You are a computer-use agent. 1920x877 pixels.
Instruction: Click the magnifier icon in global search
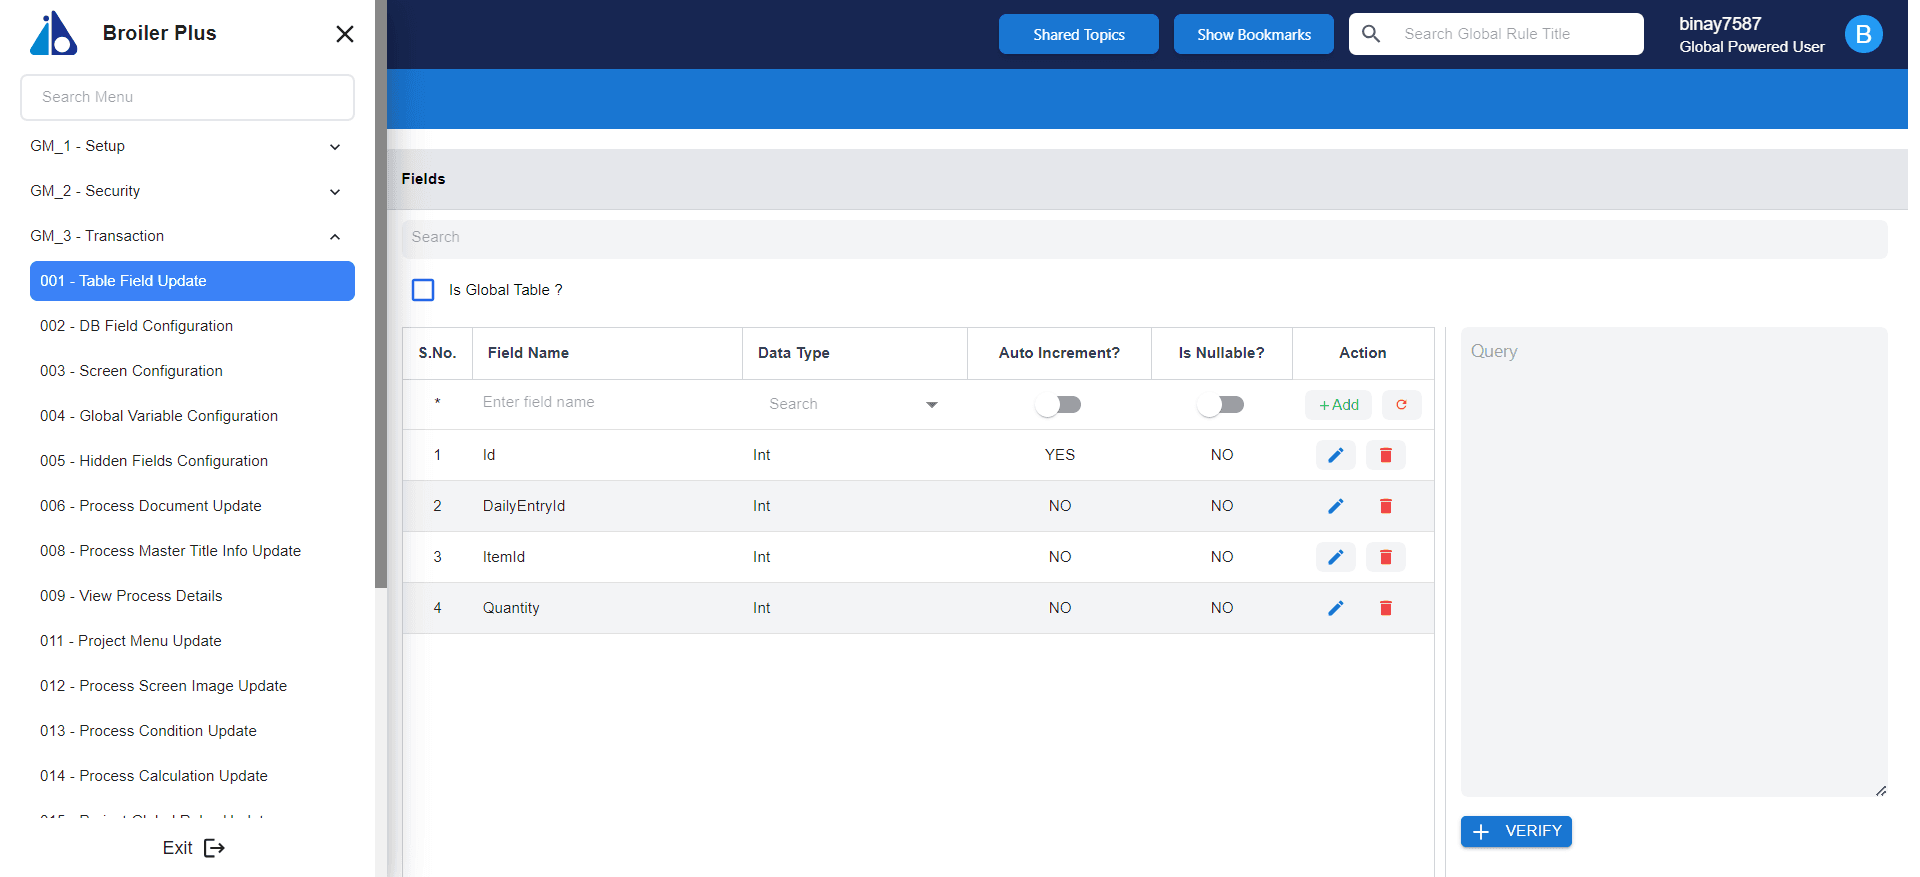1371,34
